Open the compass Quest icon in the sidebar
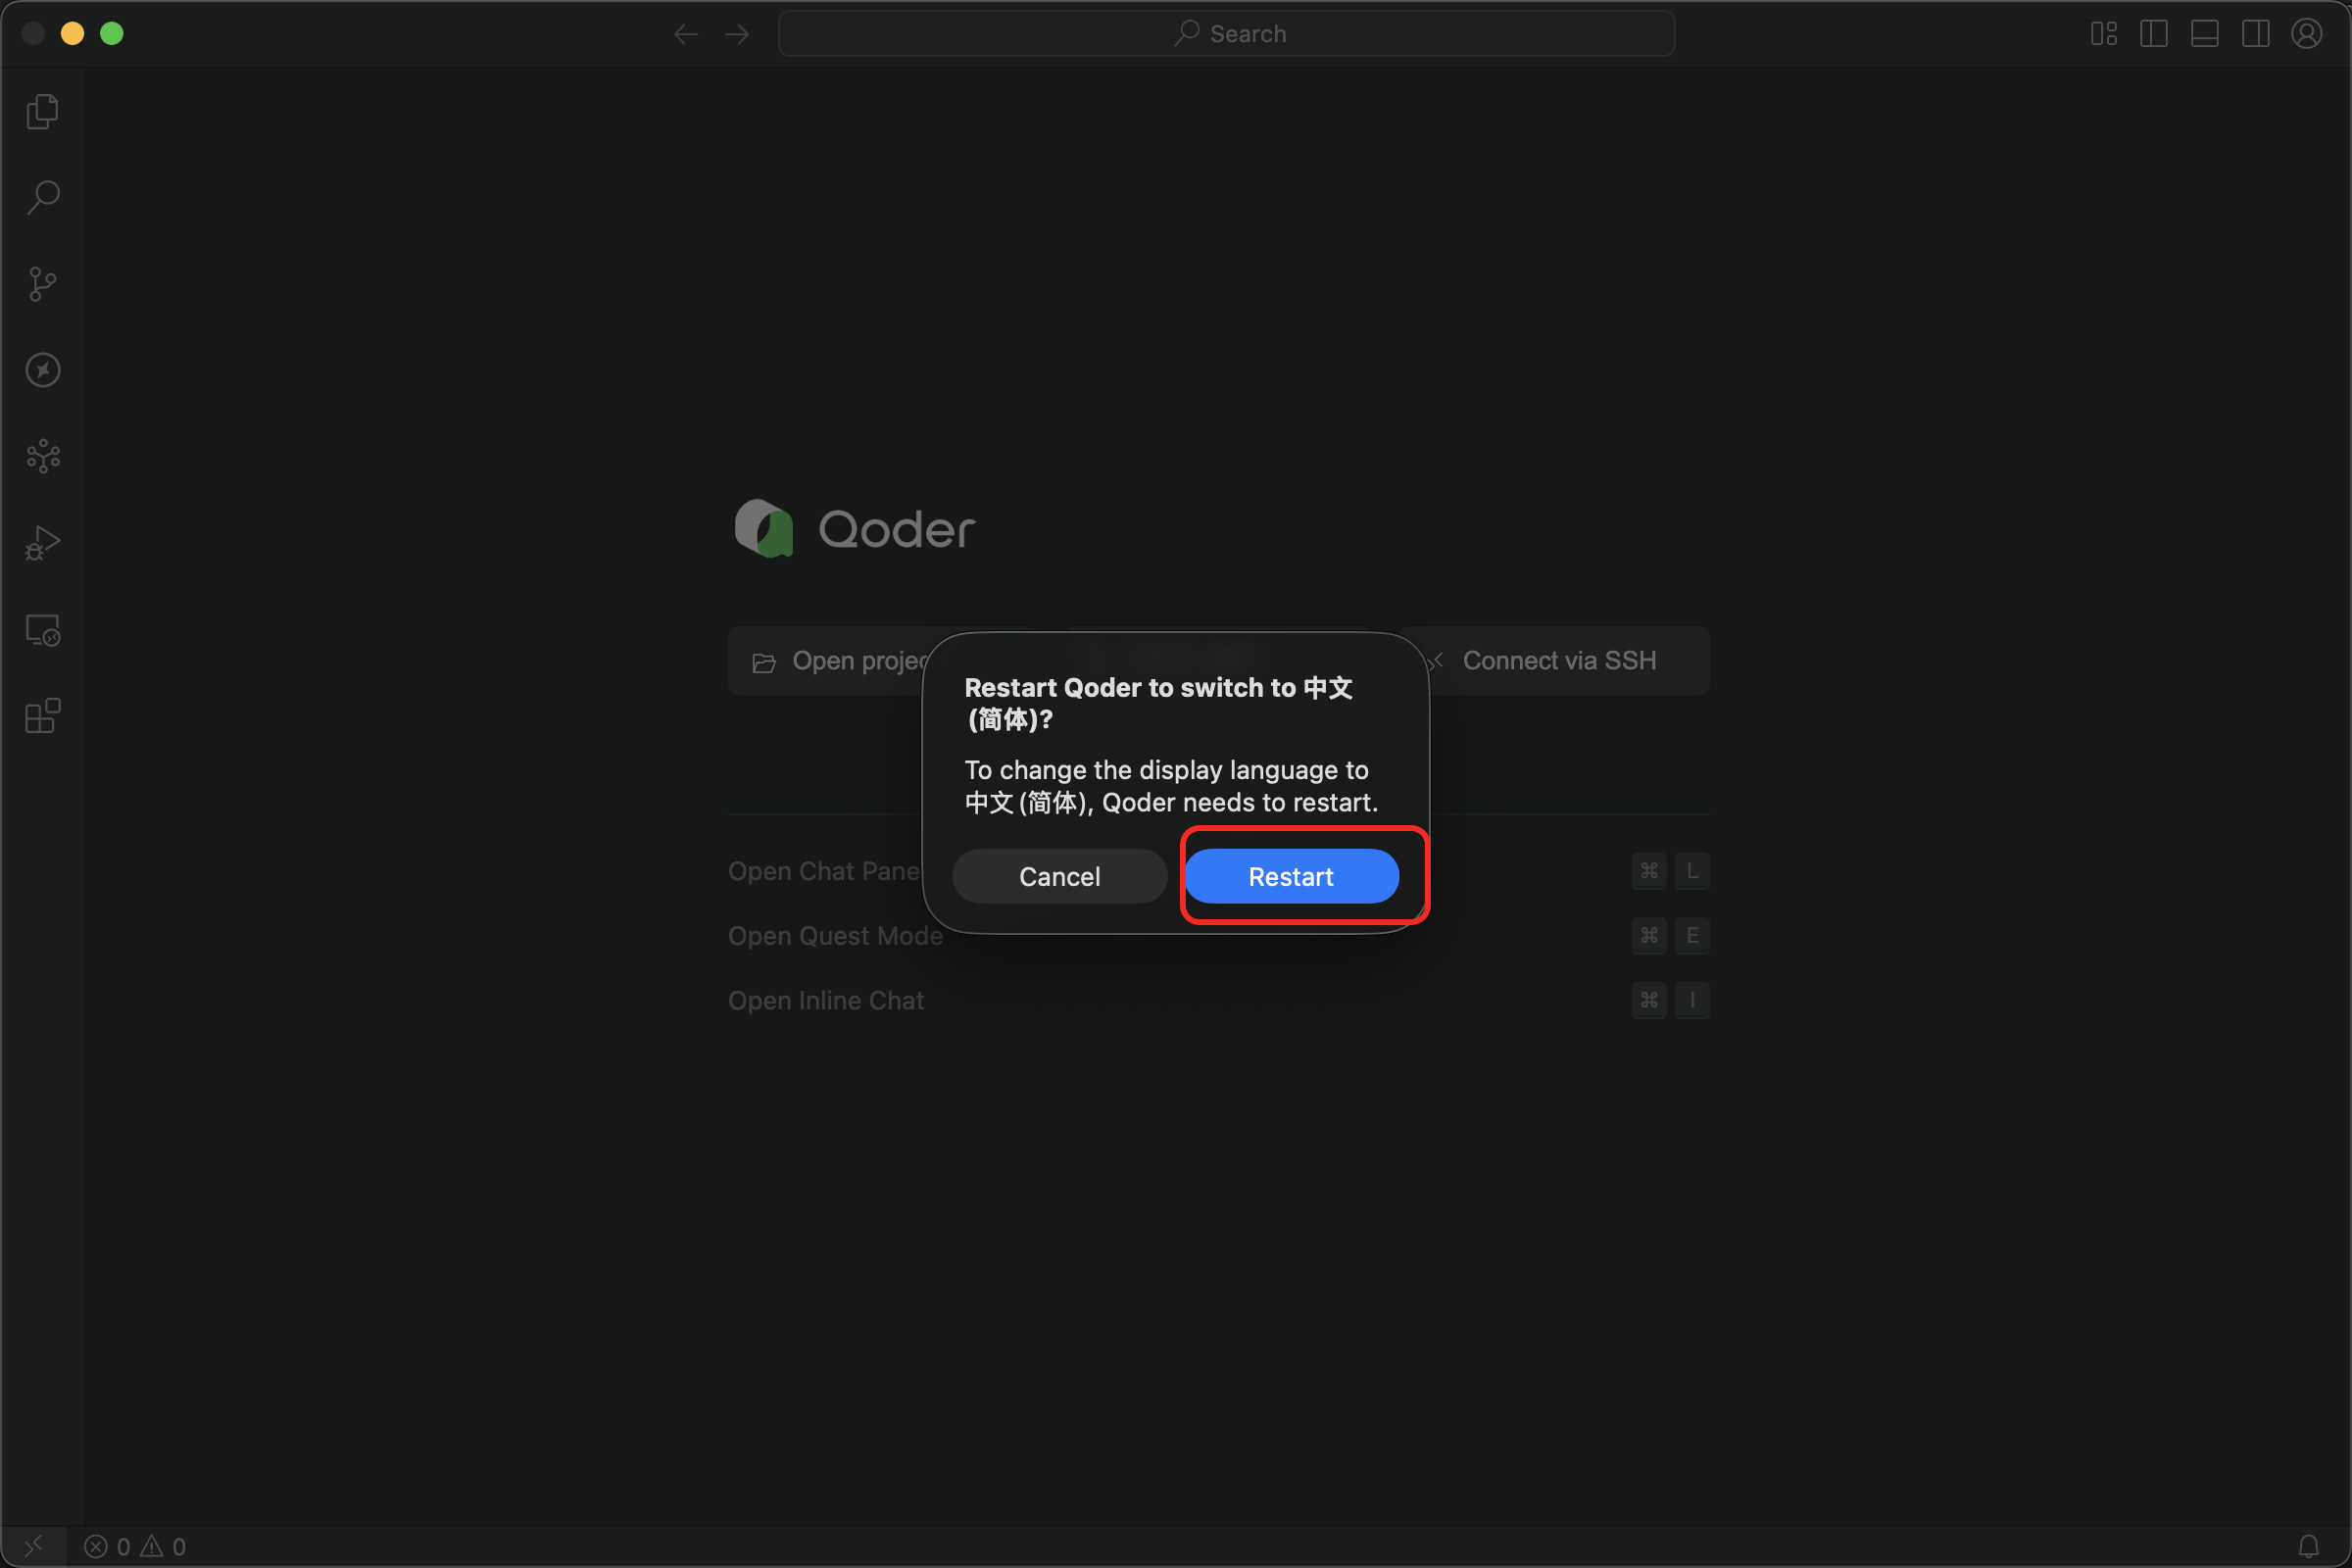The width and height of the screenshot is (2352, 1568). tap(42, 370)
